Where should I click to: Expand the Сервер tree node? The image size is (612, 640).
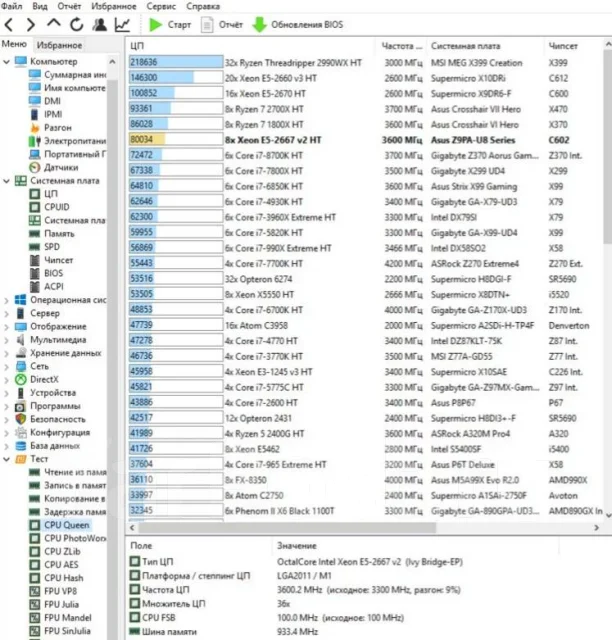pos(6,313)
